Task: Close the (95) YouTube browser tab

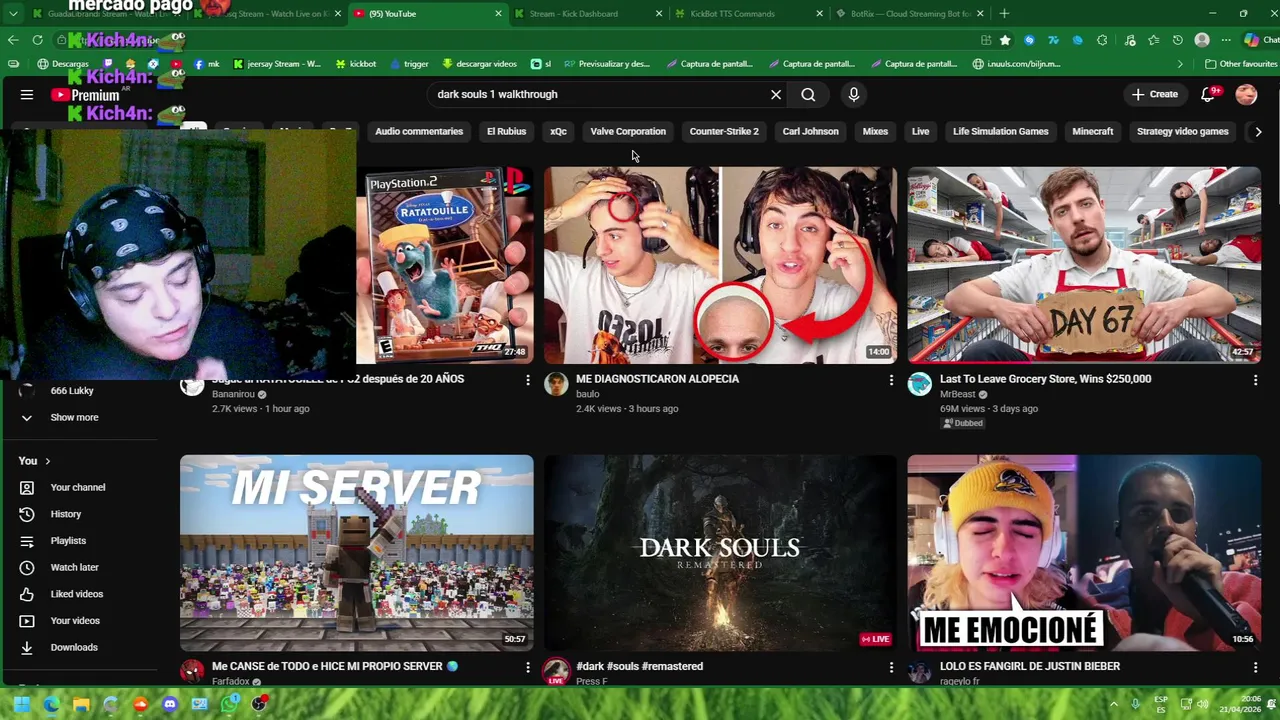Action: point(498,13)
